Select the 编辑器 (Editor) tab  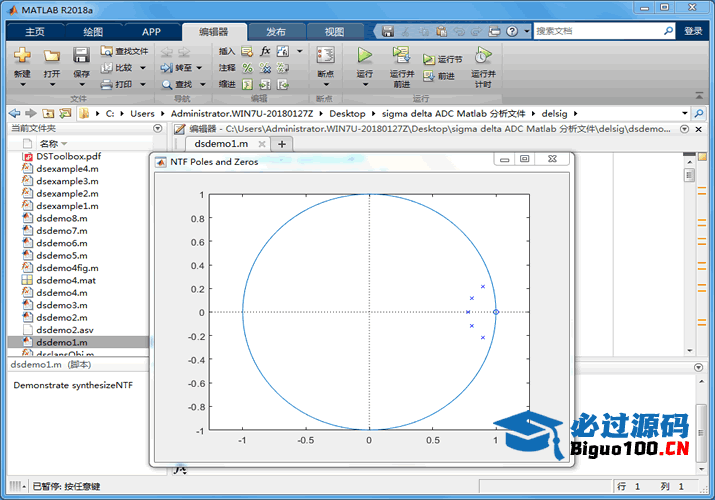point(214,32)
